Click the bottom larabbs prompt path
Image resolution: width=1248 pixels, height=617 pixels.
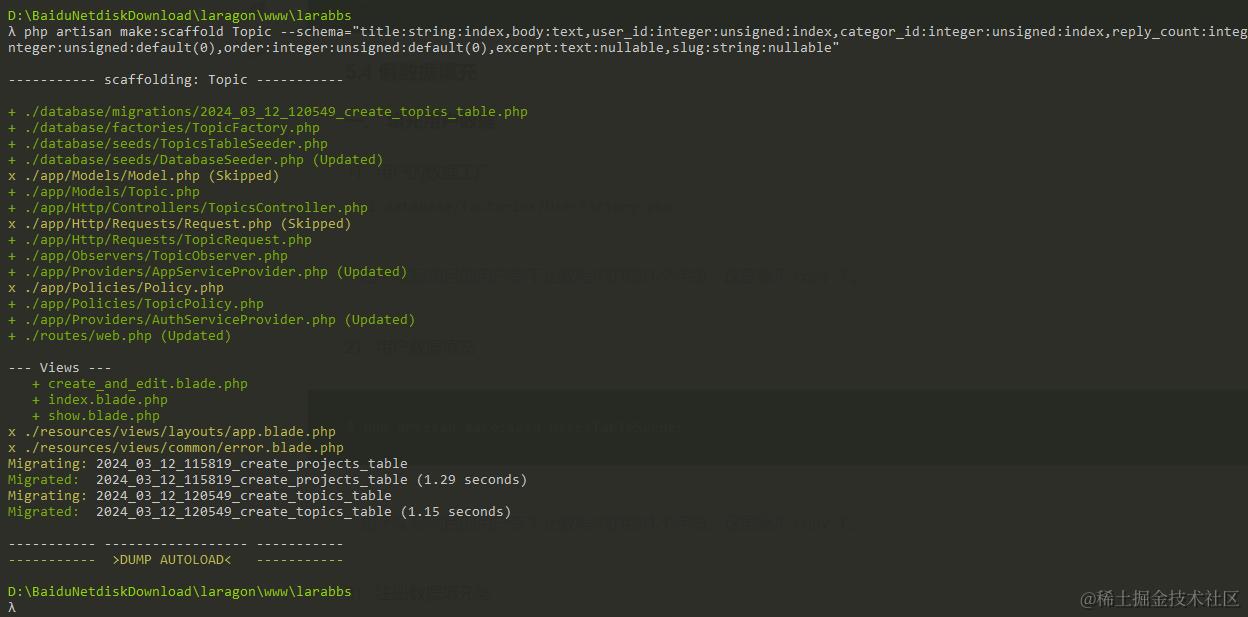click(x=180, y=592)
